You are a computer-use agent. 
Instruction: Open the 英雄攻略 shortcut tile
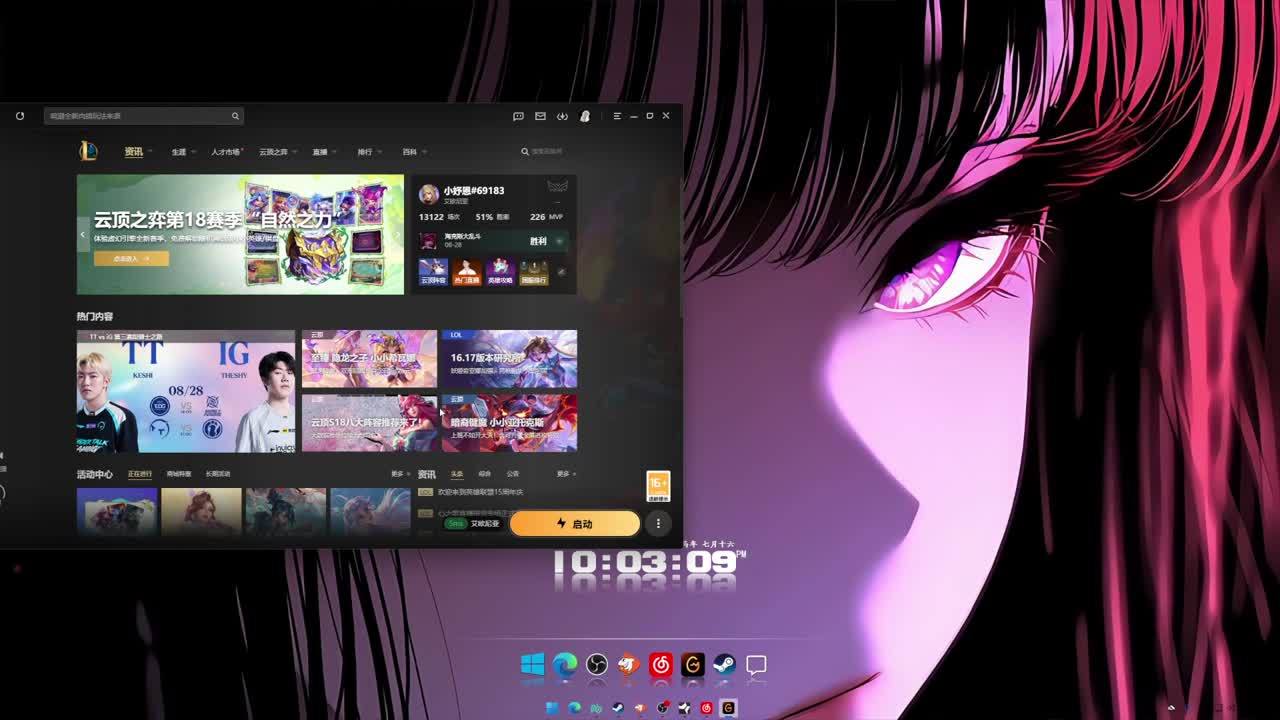tap(500, 271)
